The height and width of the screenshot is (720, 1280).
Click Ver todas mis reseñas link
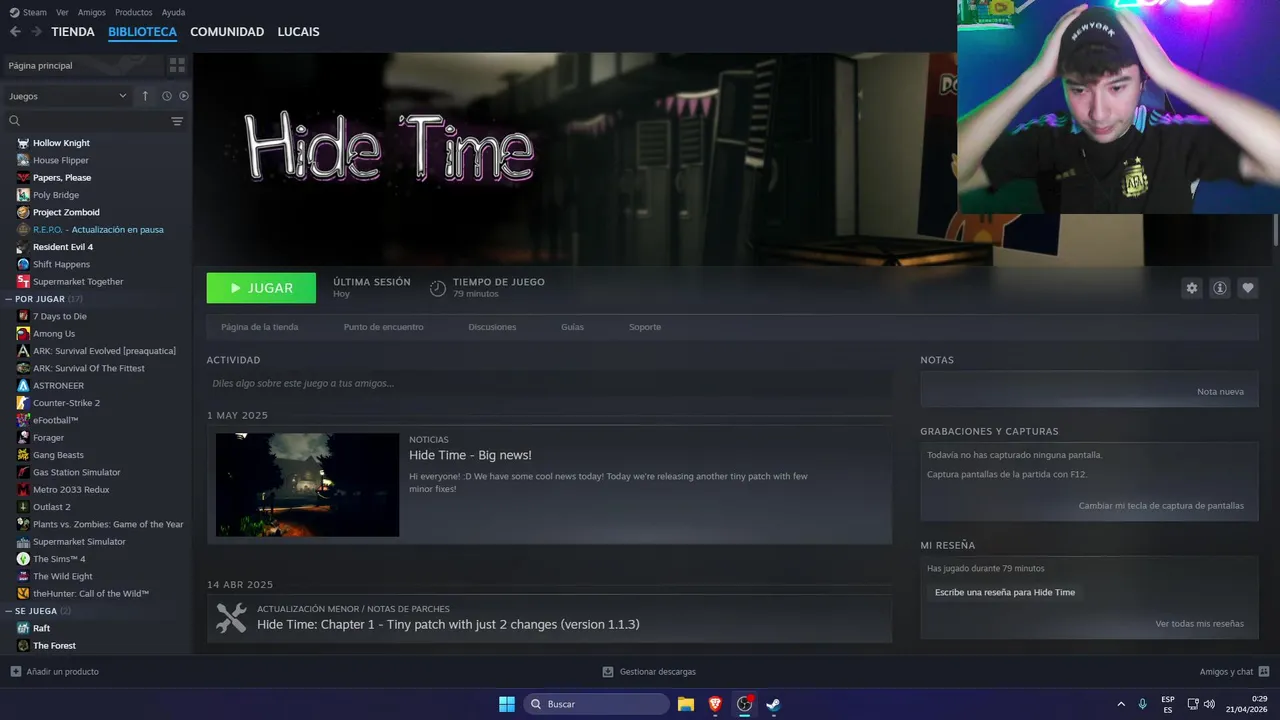(x=1200, y=624)
